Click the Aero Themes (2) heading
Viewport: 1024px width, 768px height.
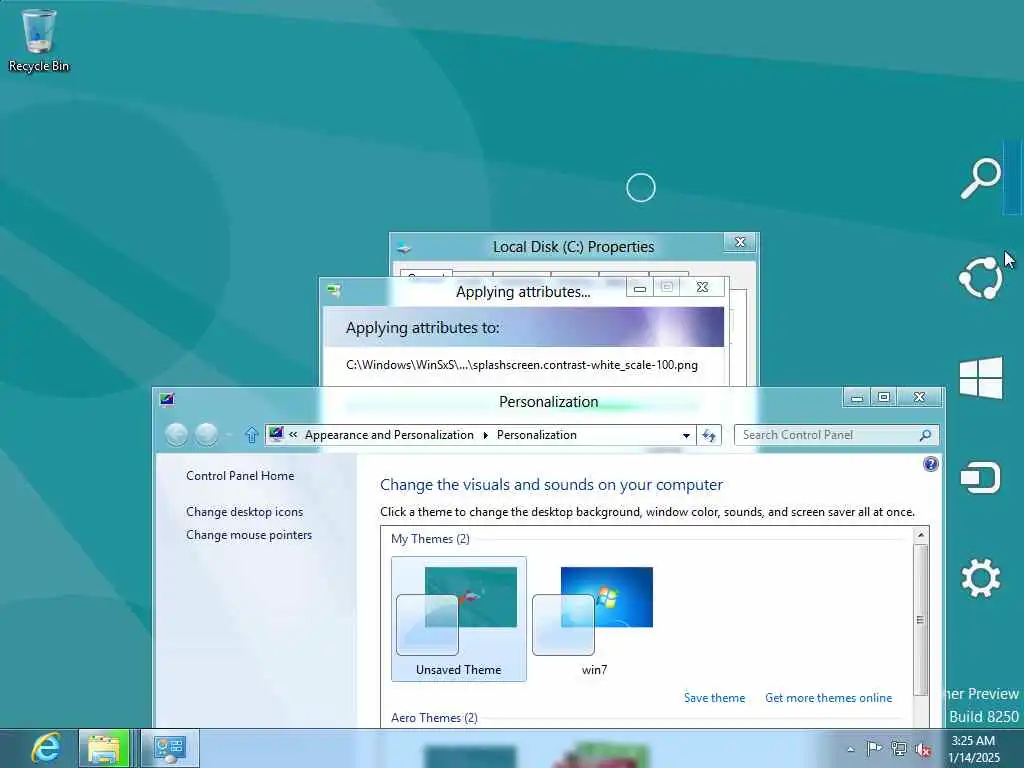point(434,718)
